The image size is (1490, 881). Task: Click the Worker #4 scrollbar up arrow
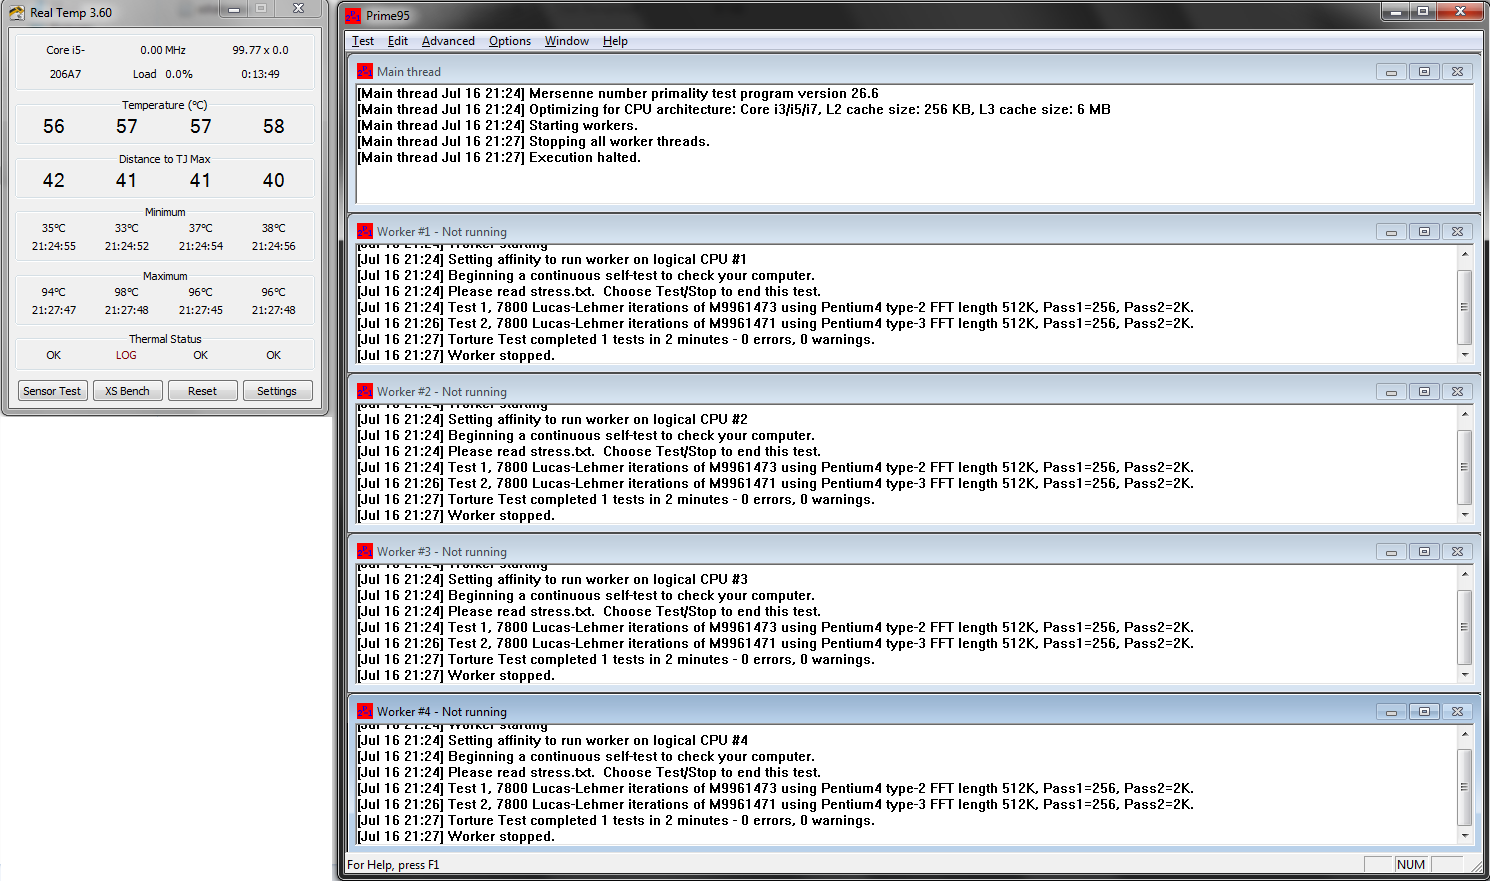(1465, 734)
